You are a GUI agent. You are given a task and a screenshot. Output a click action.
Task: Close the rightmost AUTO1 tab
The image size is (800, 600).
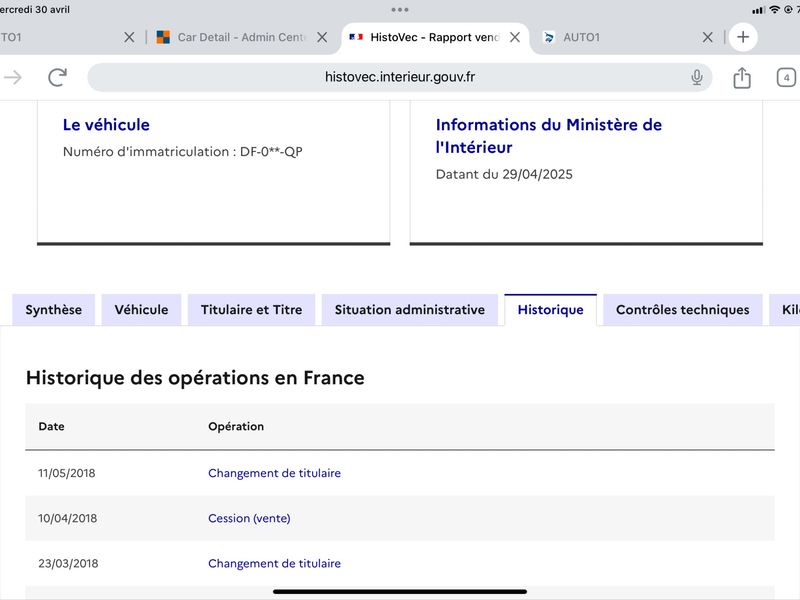707,37
